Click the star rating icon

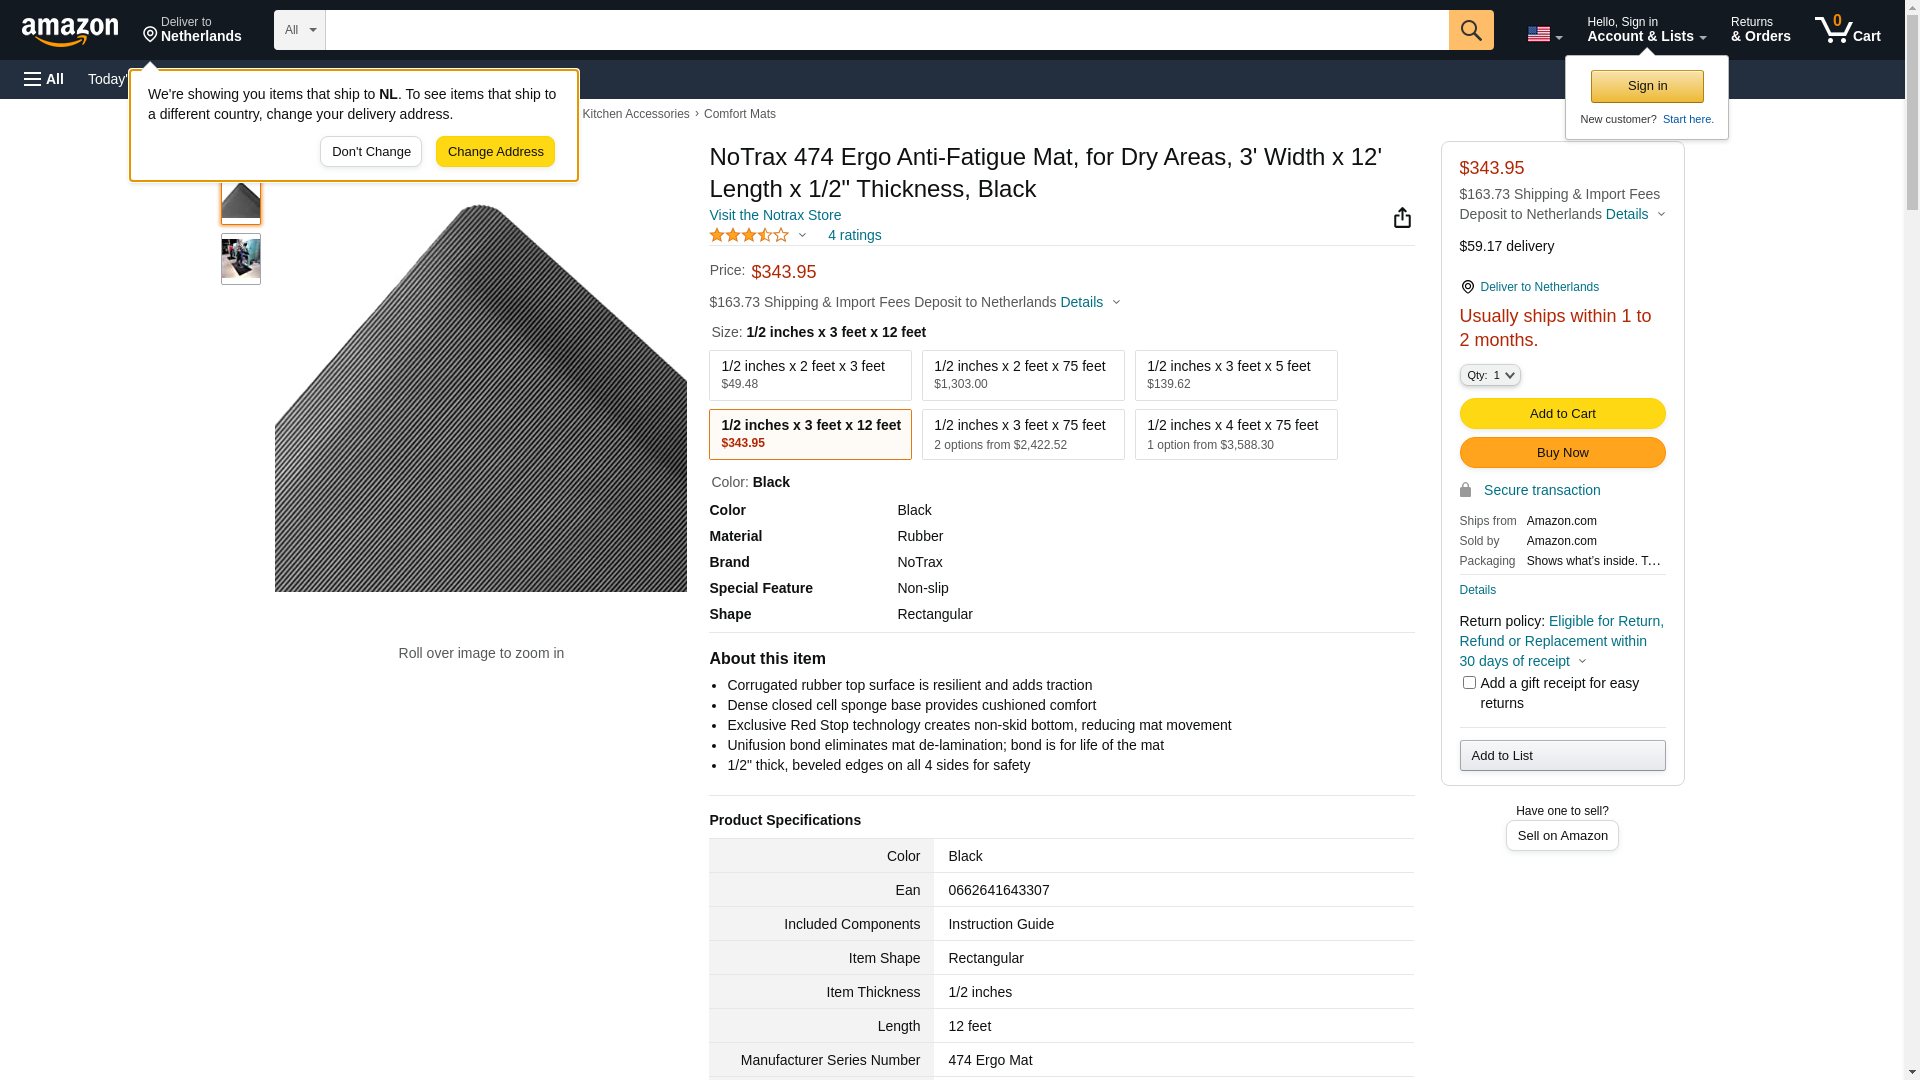[749, 235]
